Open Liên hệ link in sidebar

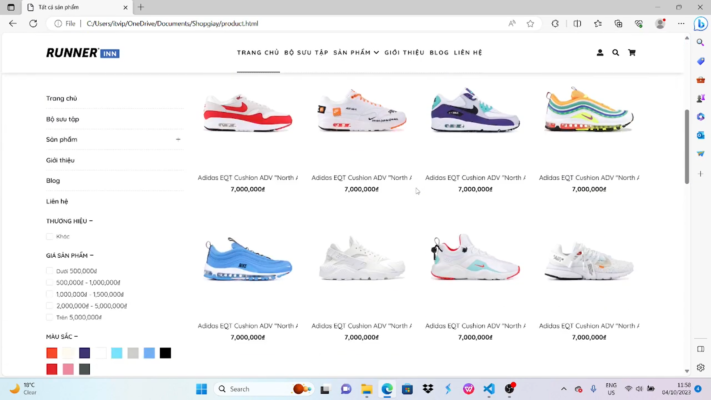[x=57, y=201]
